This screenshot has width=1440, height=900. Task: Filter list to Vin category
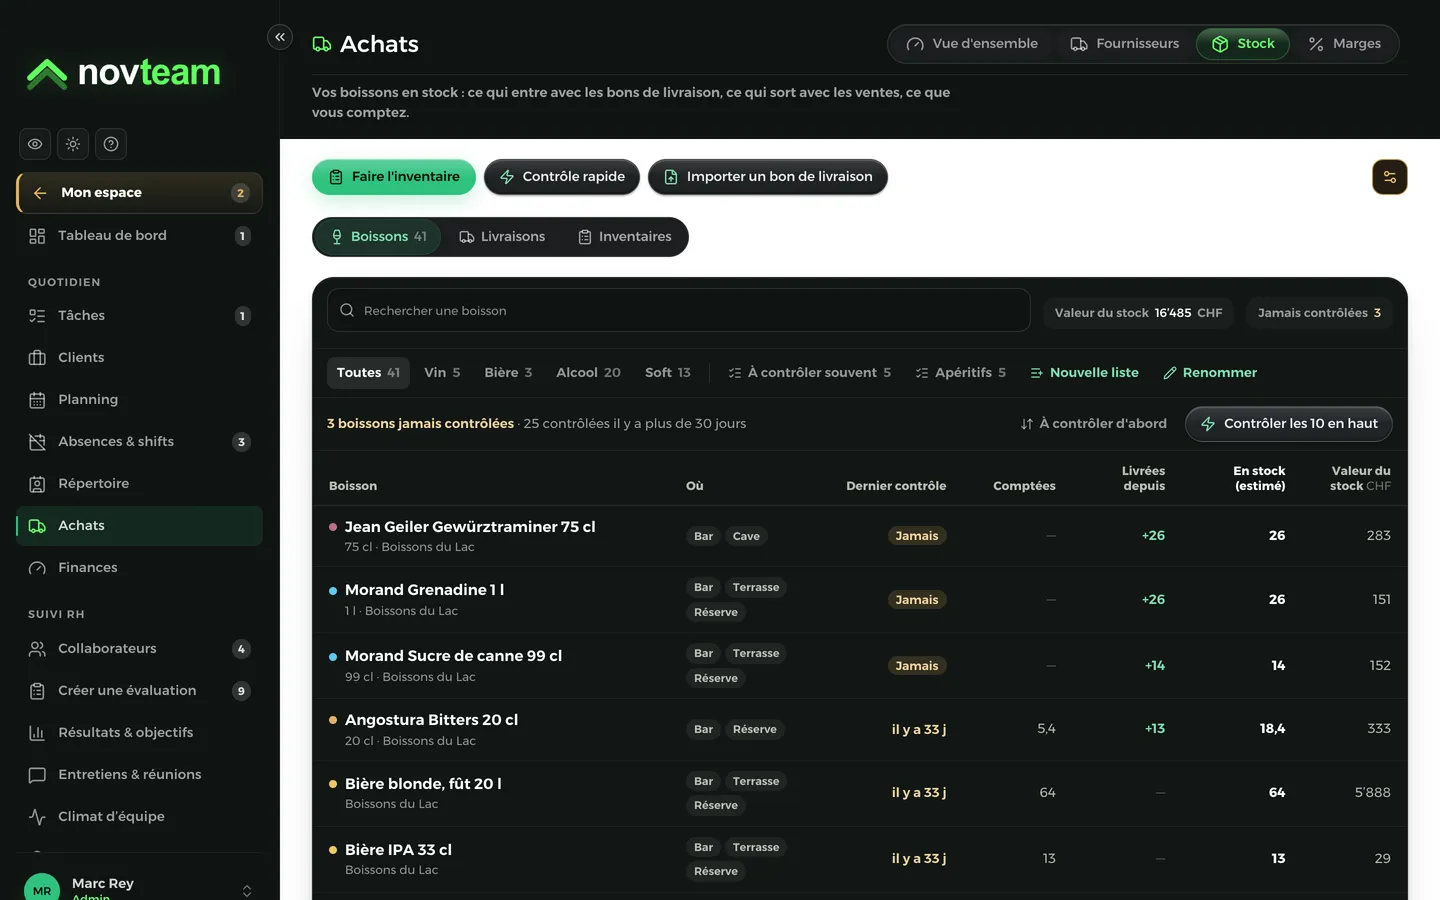[442, 373]
